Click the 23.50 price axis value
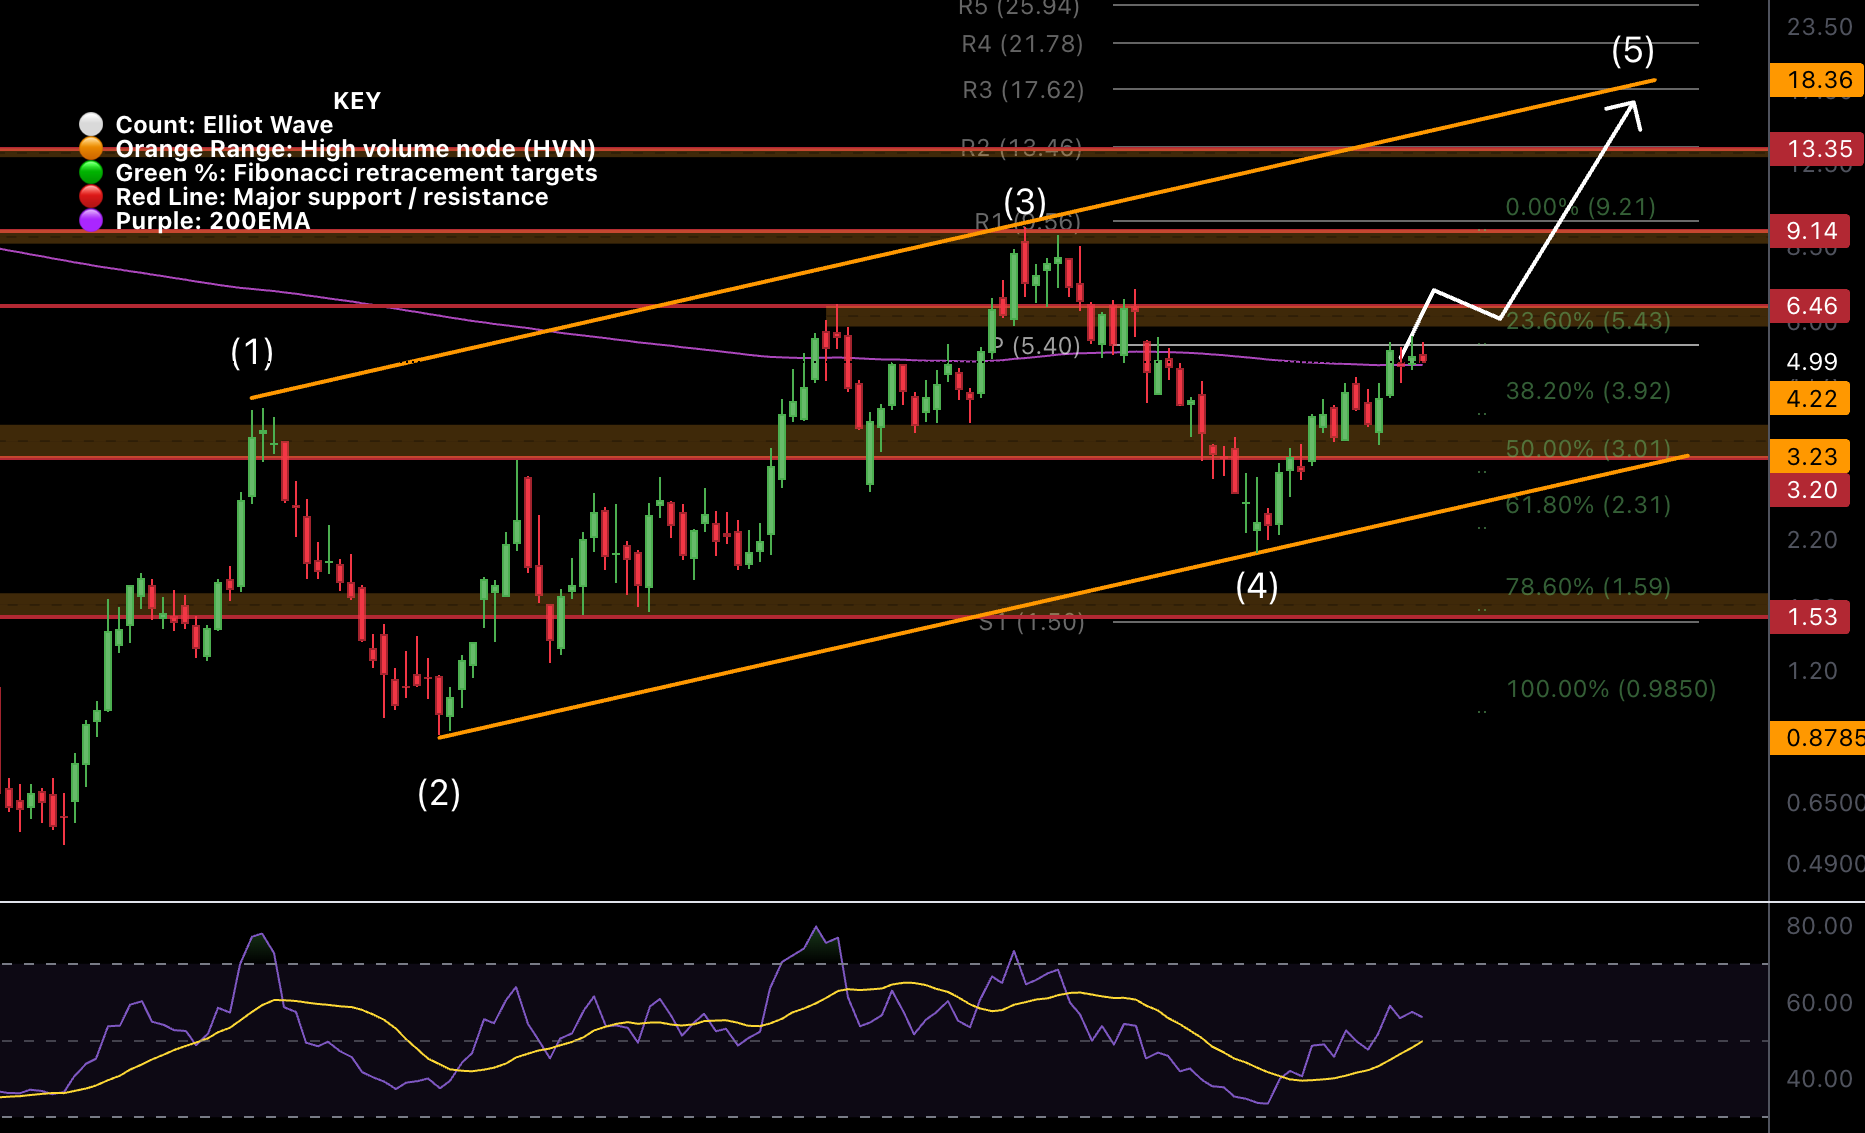Viewport: 1865px width, 1133px height. point(1820,27)
